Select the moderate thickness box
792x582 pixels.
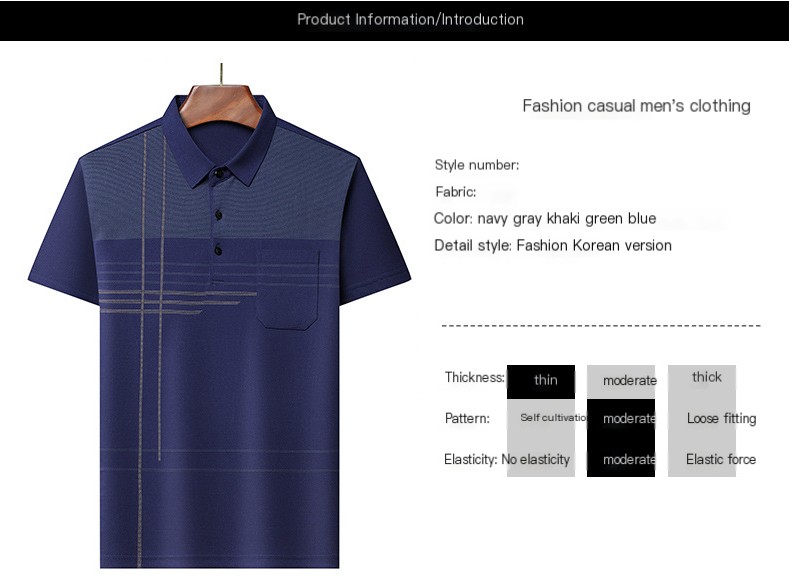[x=621, y=381]
